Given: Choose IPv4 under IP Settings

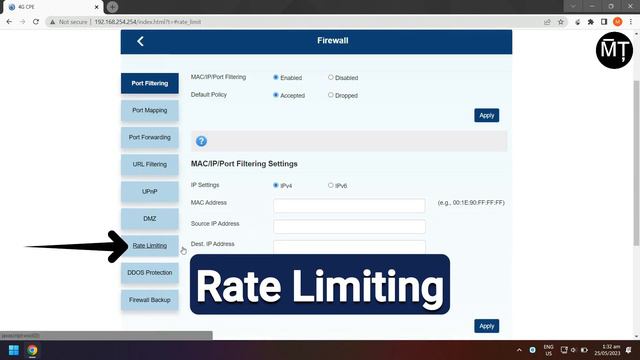Looking at the screenshot, I should pyautogui.click(x=276, y=185).
